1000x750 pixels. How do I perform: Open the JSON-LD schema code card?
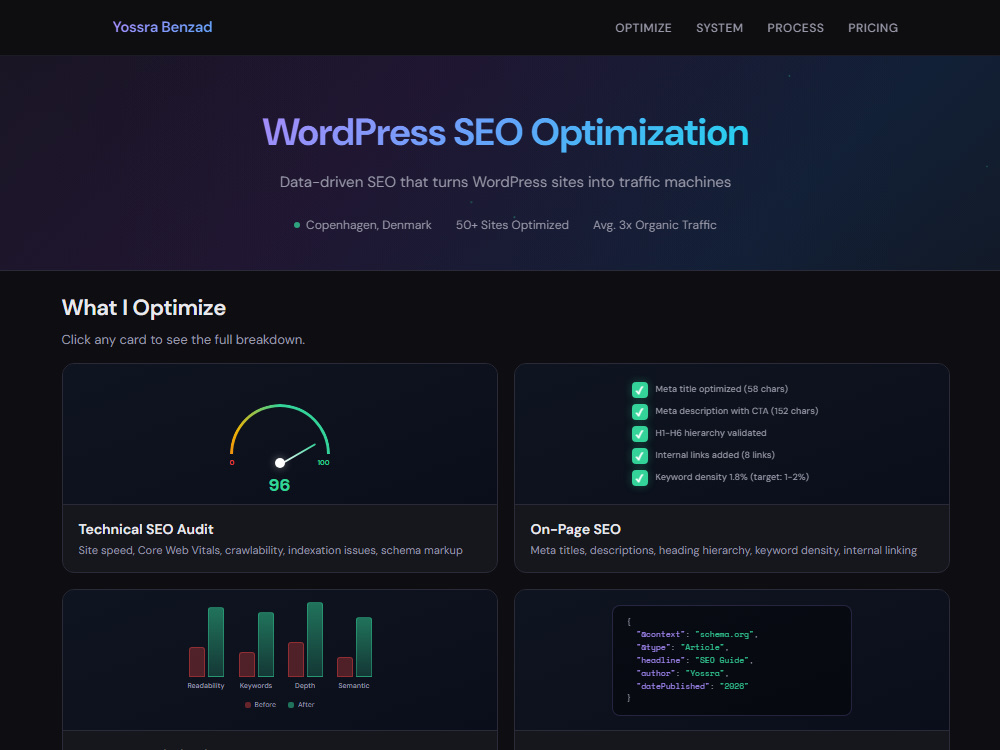pyautogui.click(x=732, y=660)
